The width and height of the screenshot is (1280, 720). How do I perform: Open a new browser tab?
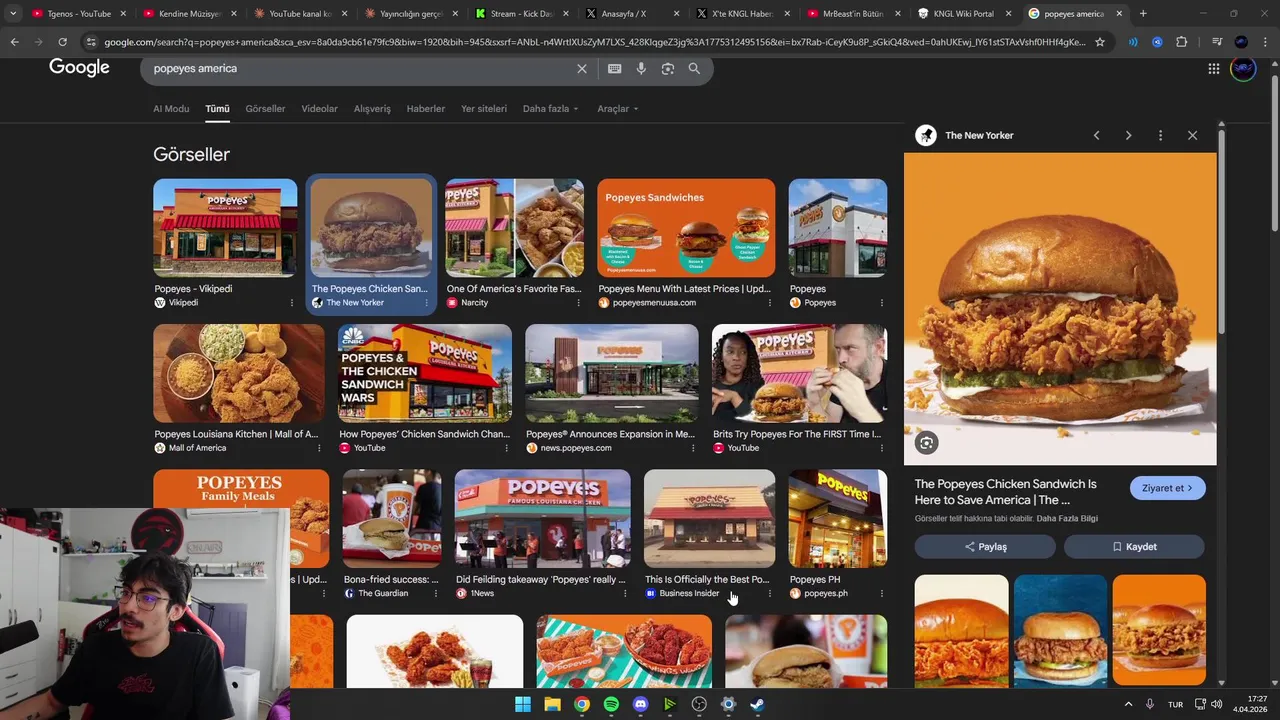pyautogui.click(x=1143, y=14)
